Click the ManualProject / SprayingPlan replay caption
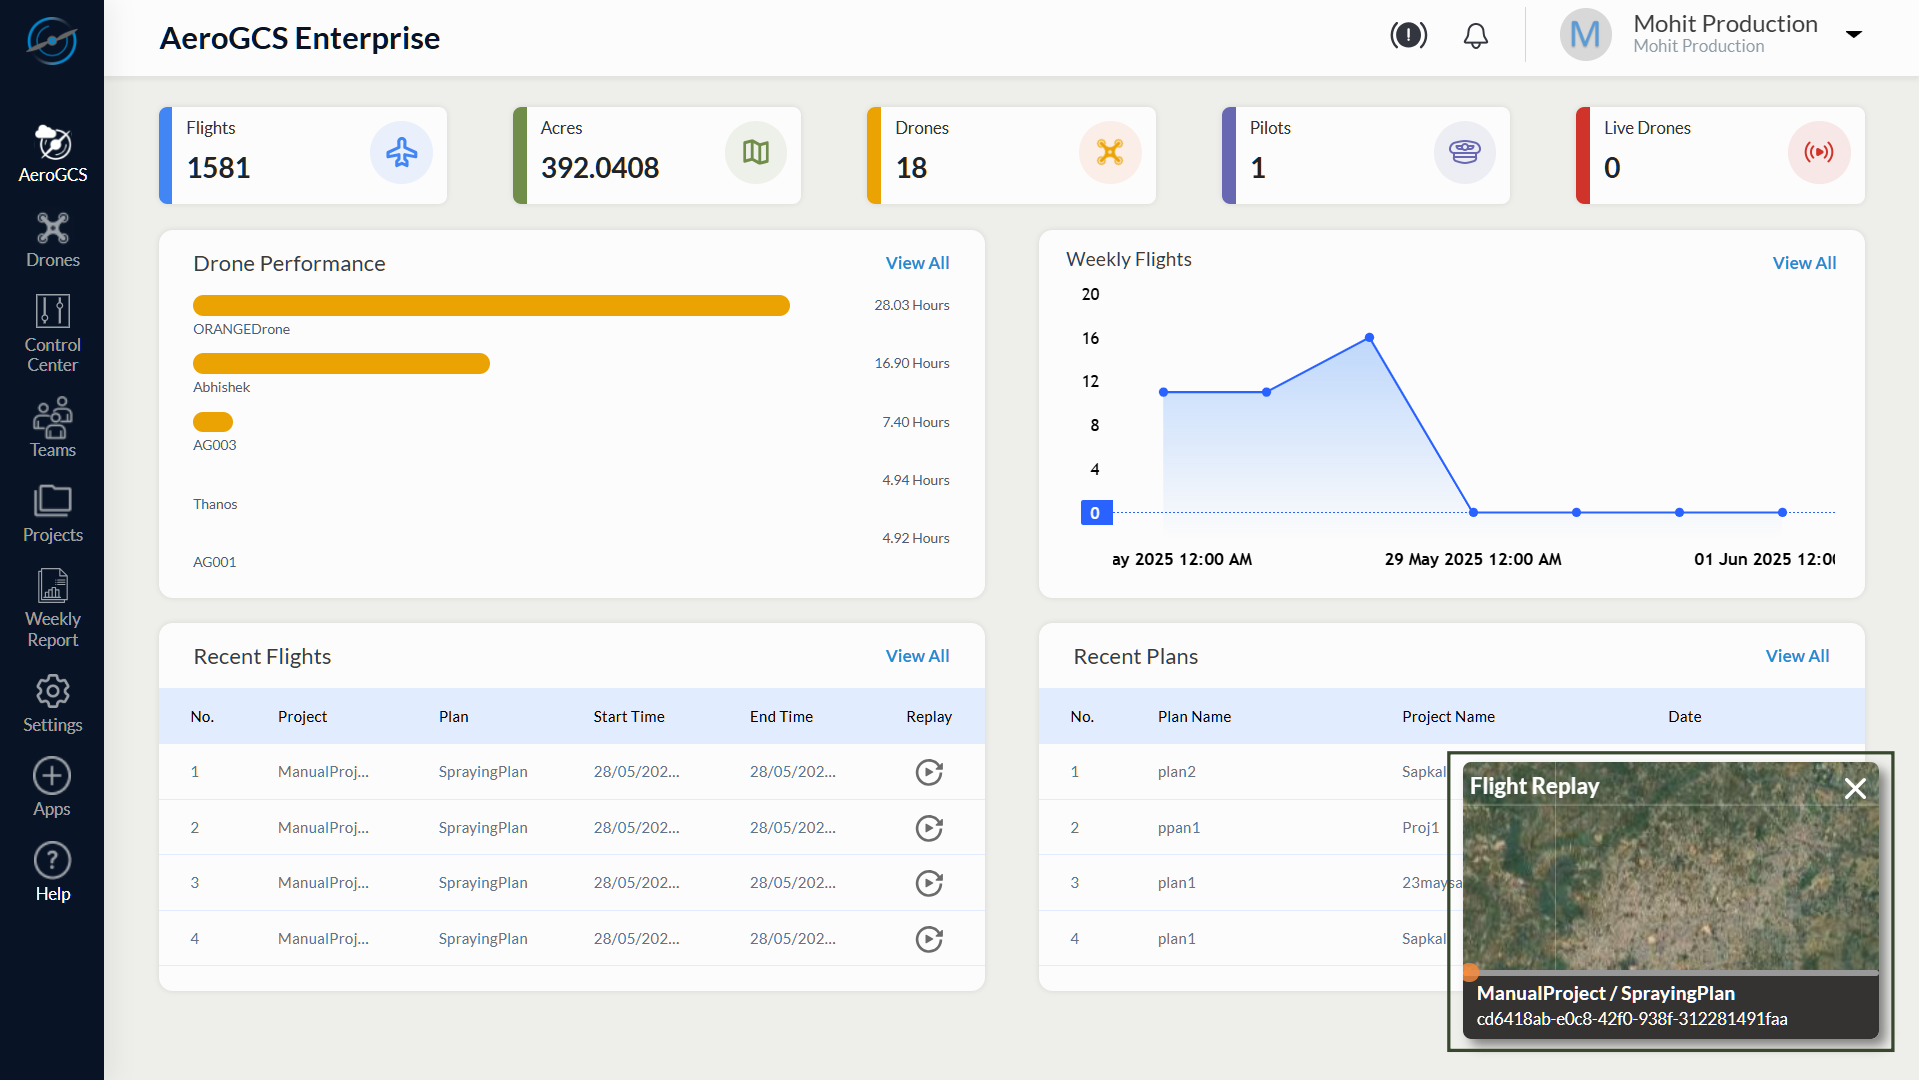1920x1080 pixels. point(1605,993)
